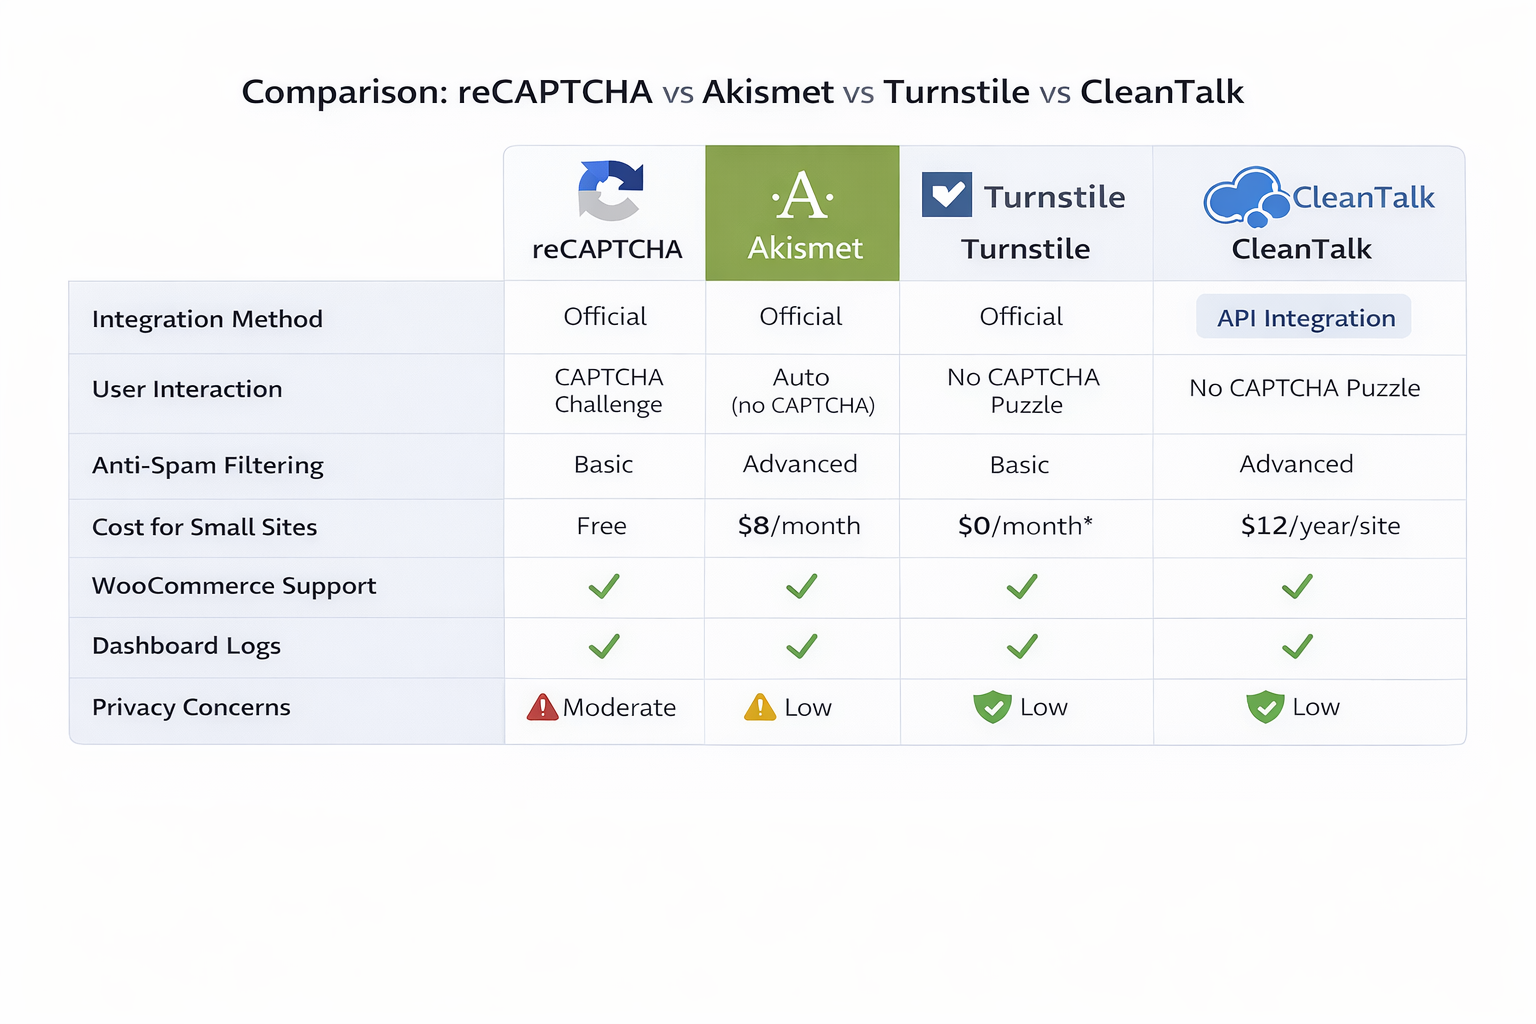1536x1024 pixels.
Task: Click green shield in Turnstile privacy cell
Action: (x=992, y=708)
